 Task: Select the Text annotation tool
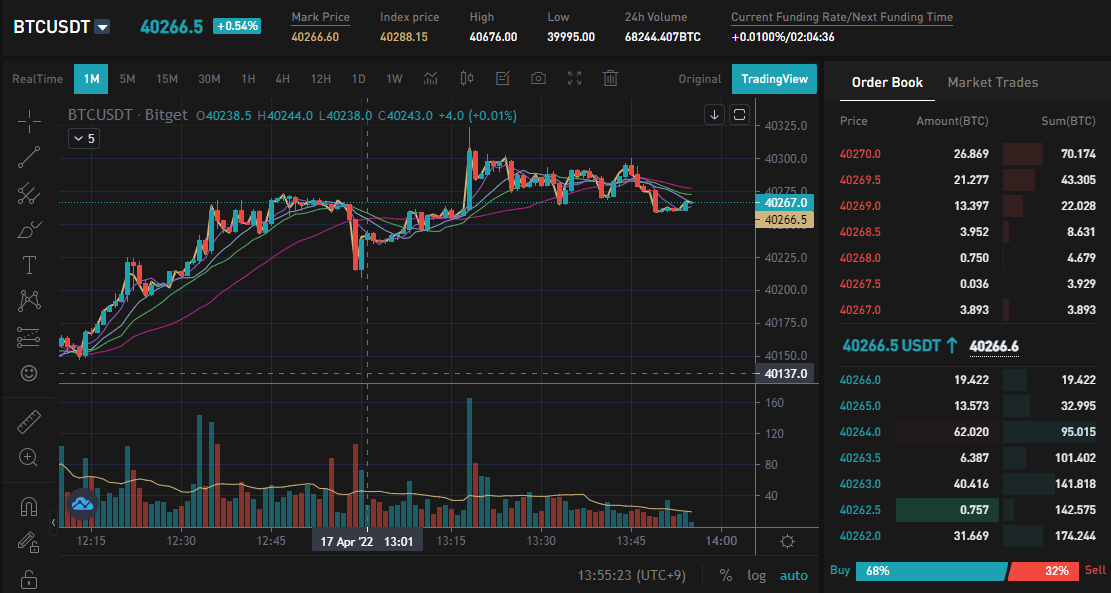point(29,266)
